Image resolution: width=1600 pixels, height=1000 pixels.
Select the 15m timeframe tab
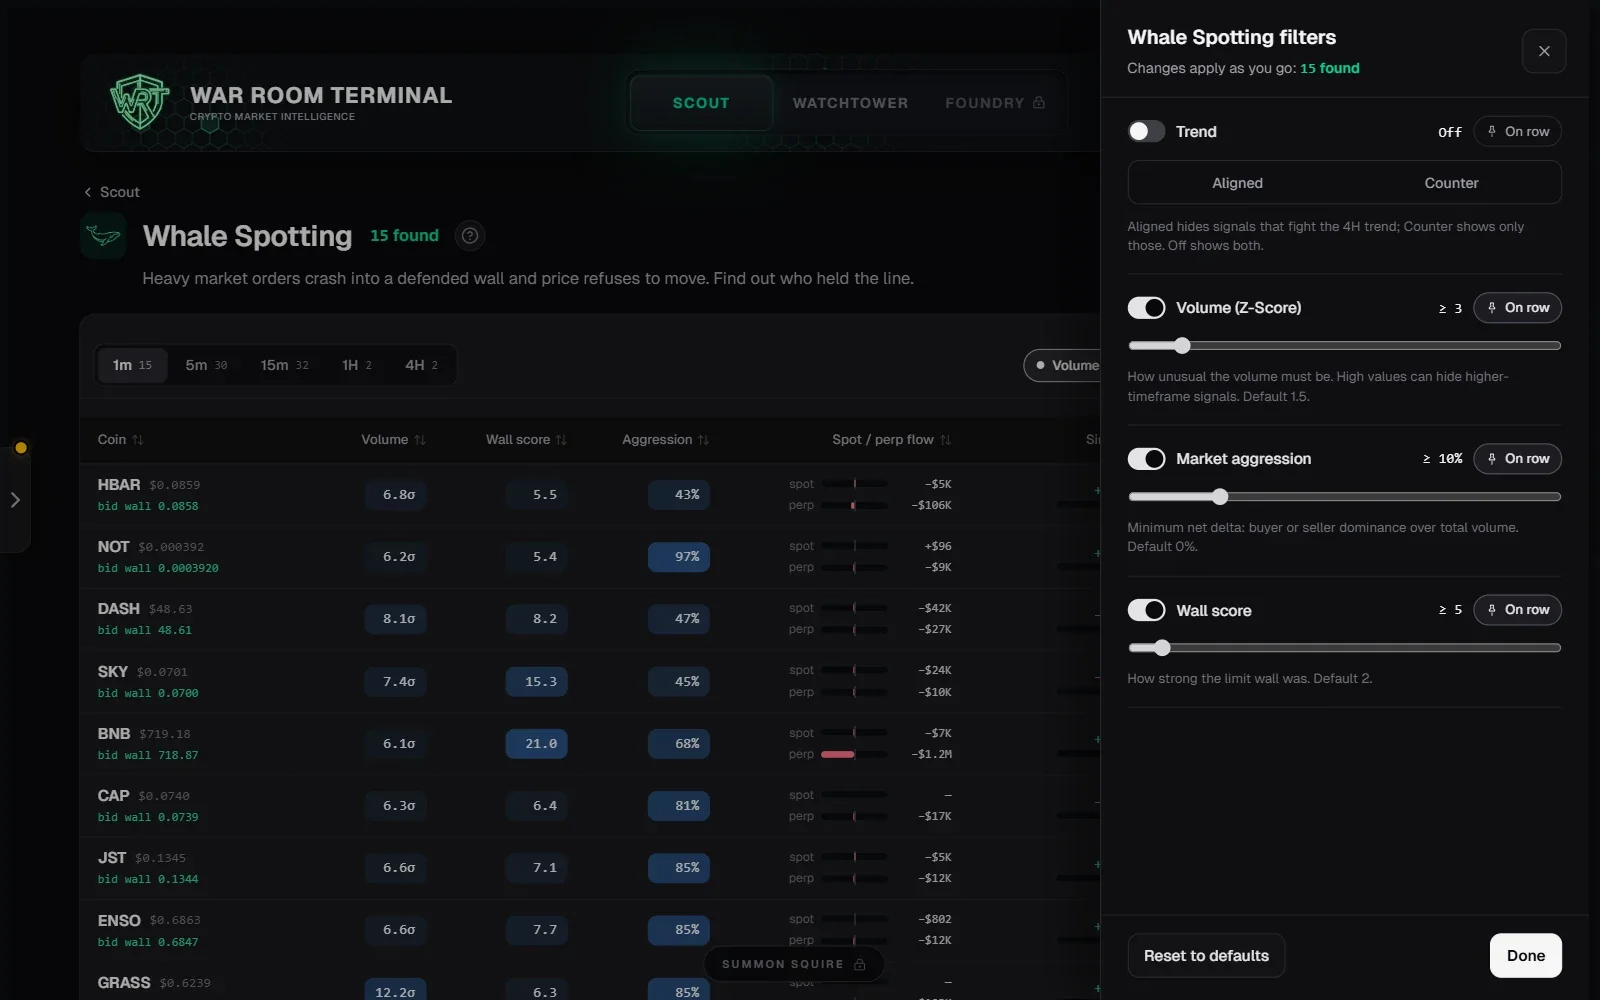pos(284,365)
